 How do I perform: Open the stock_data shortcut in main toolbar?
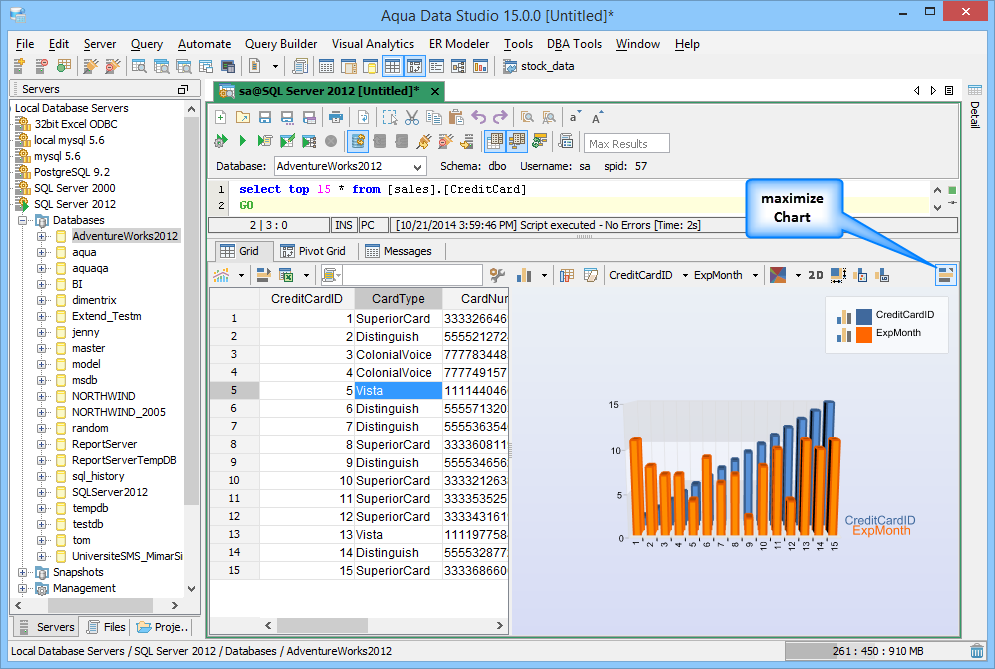539,66
